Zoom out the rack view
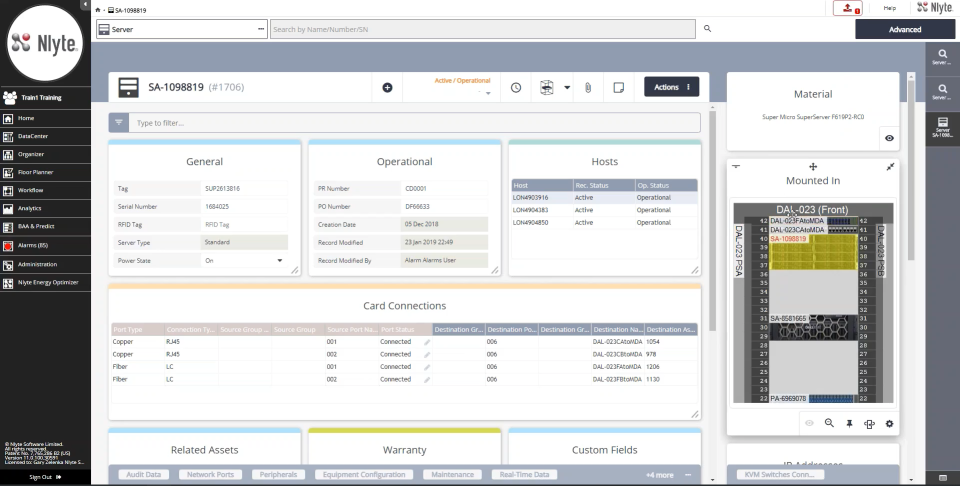 829,423
